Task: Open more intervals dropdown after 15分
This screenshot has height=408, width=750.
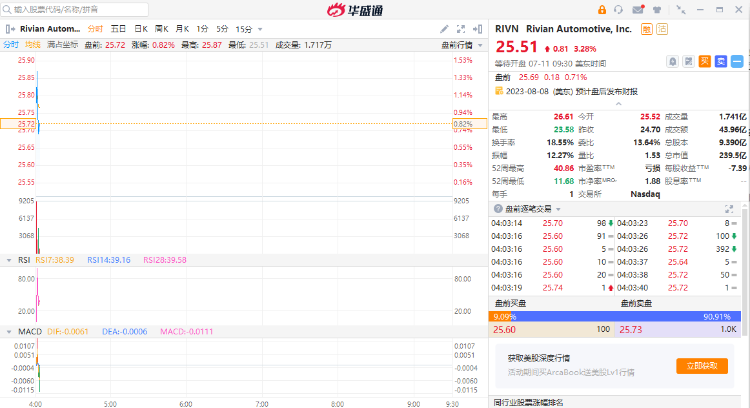Action: click(x=260, y=30)
